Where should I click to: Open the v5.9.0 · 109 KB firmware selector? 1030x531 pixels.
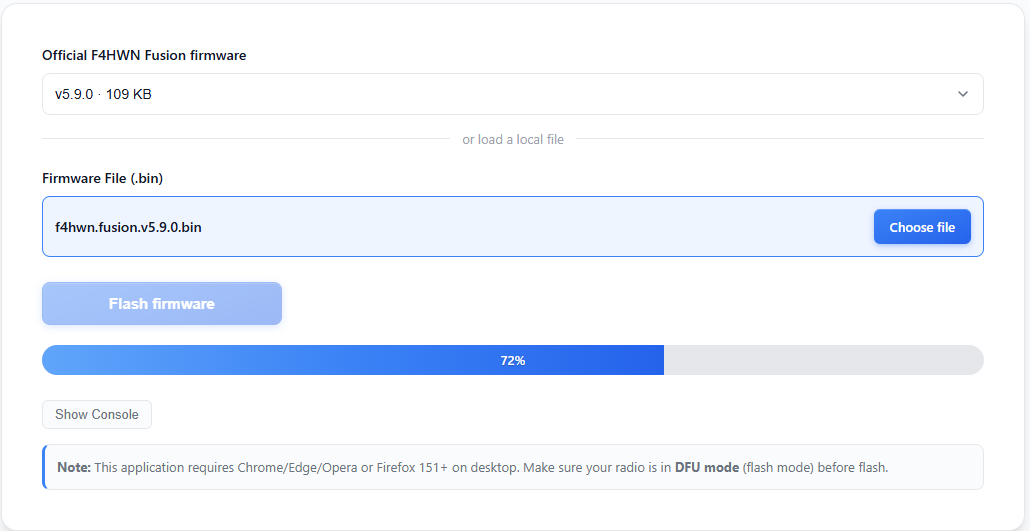tap(512, 94)
